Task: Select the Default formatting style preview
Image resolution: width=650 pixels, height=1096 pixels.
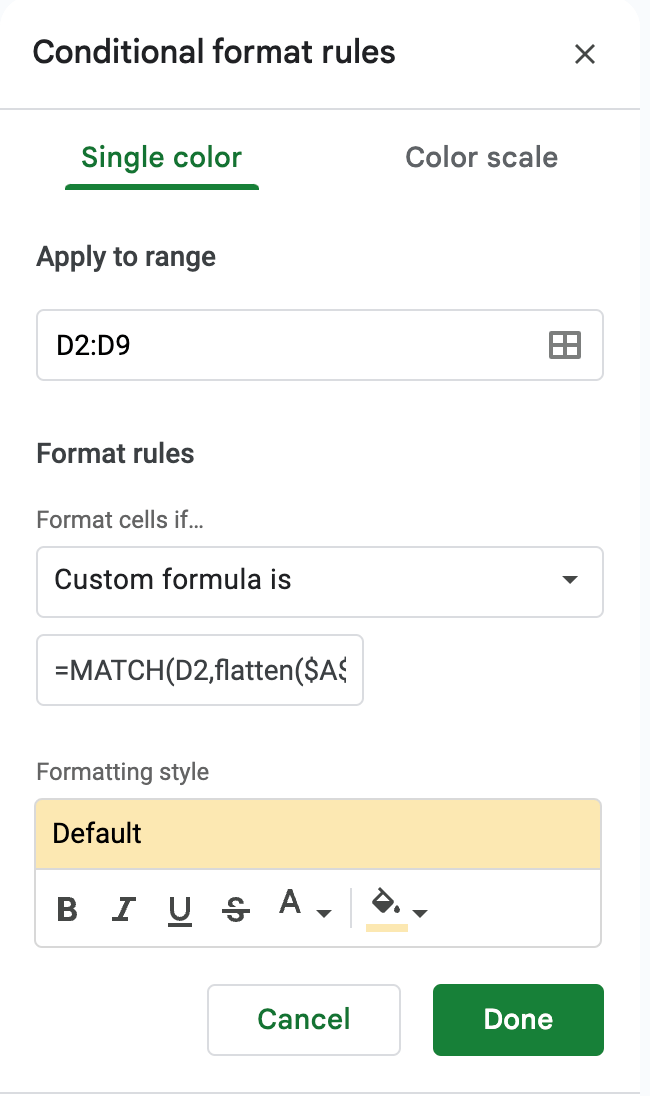Action: click(x=318, y=834)
